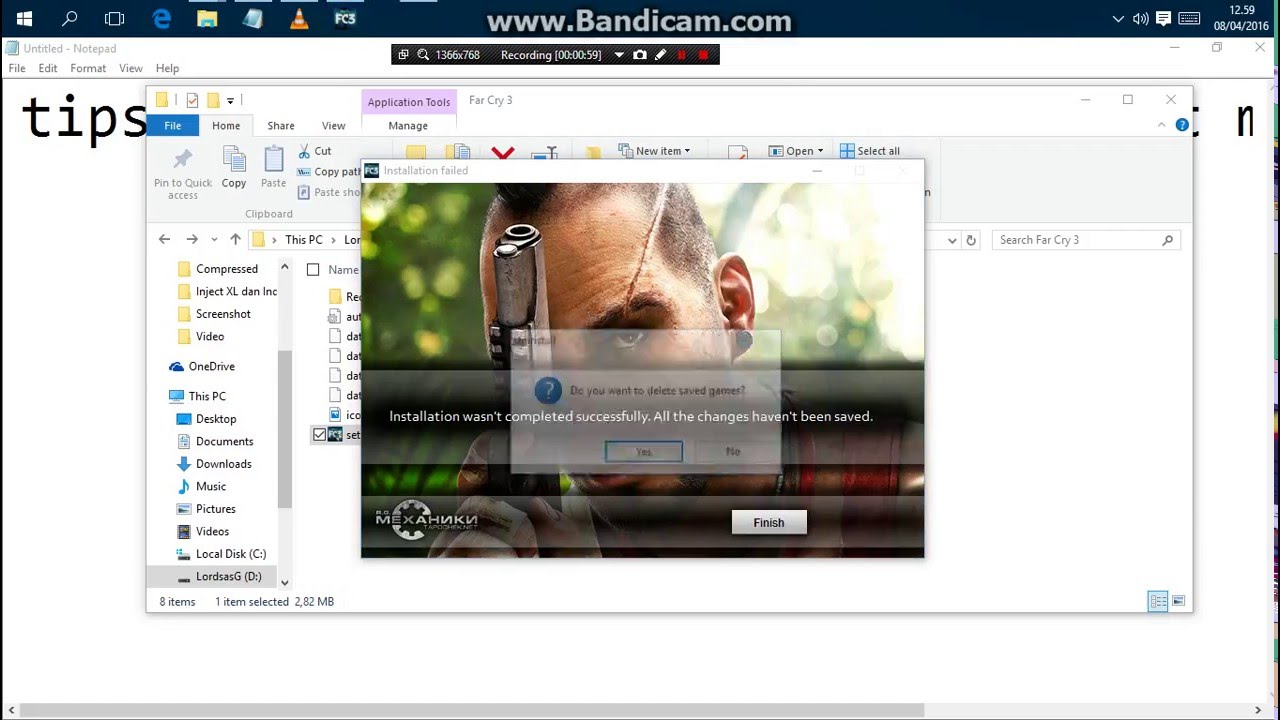Open the File Explorer taskbar icon
The width and height of the screenshot is (1280, 720).
pos(207,18)
